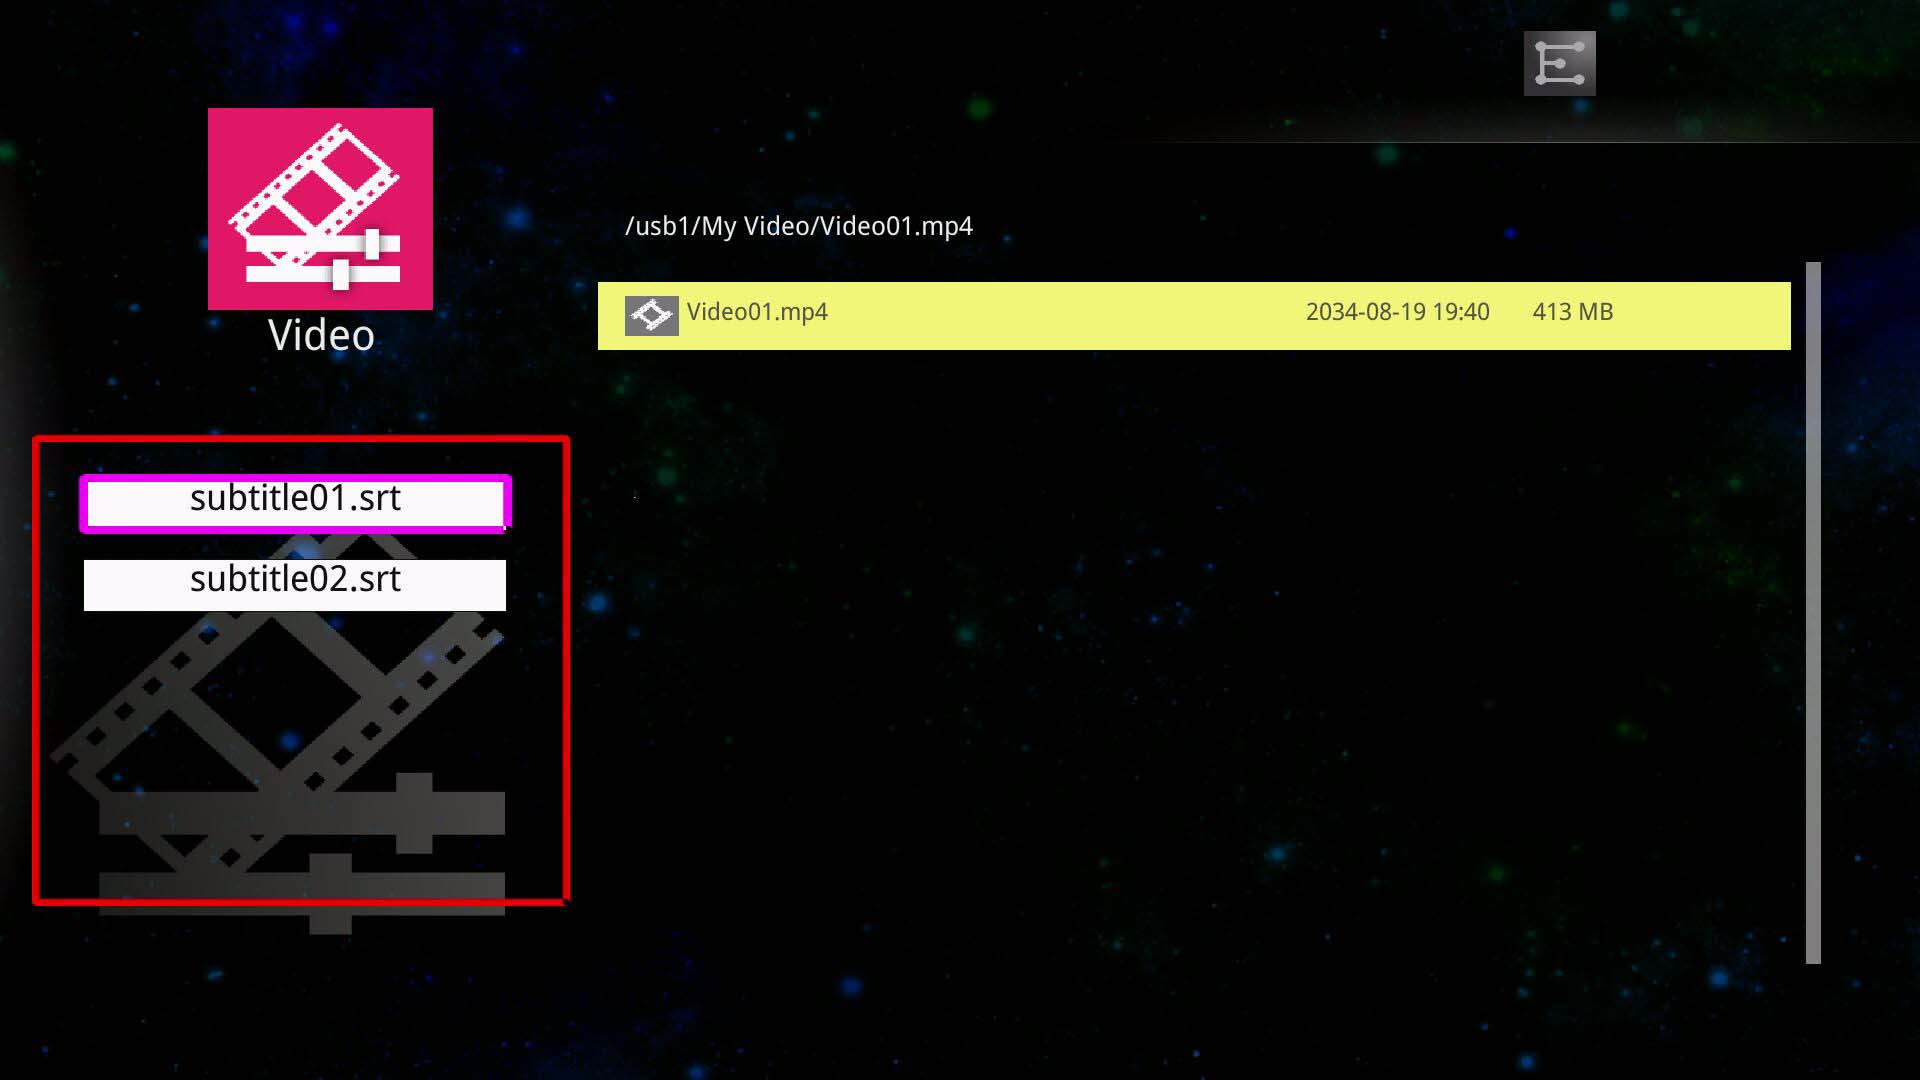Choose subtitle01.srt from the subtitle list
This screenshot has height=1080, width=1920.
295,503
